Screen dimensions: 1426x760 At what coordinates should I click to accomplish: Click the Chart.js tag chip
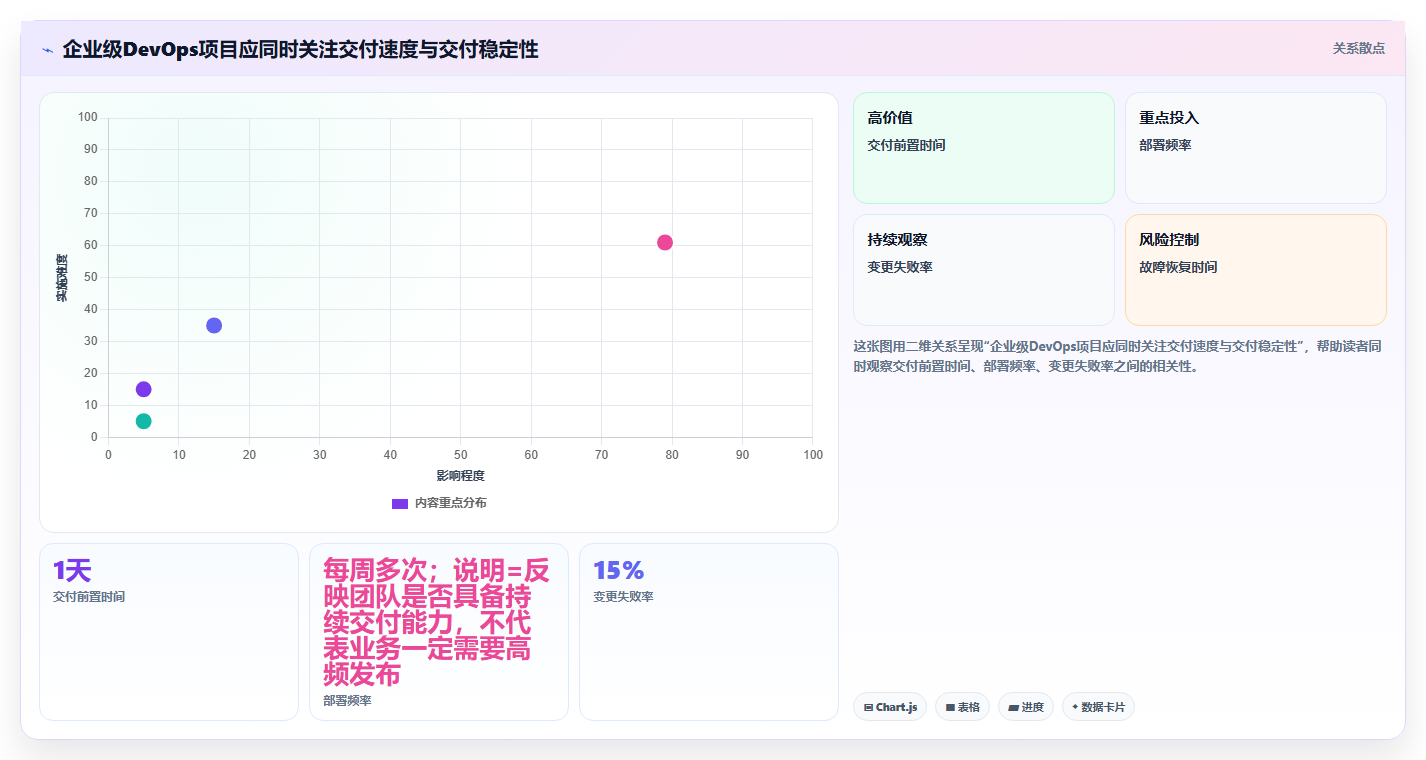coord(890,707)
